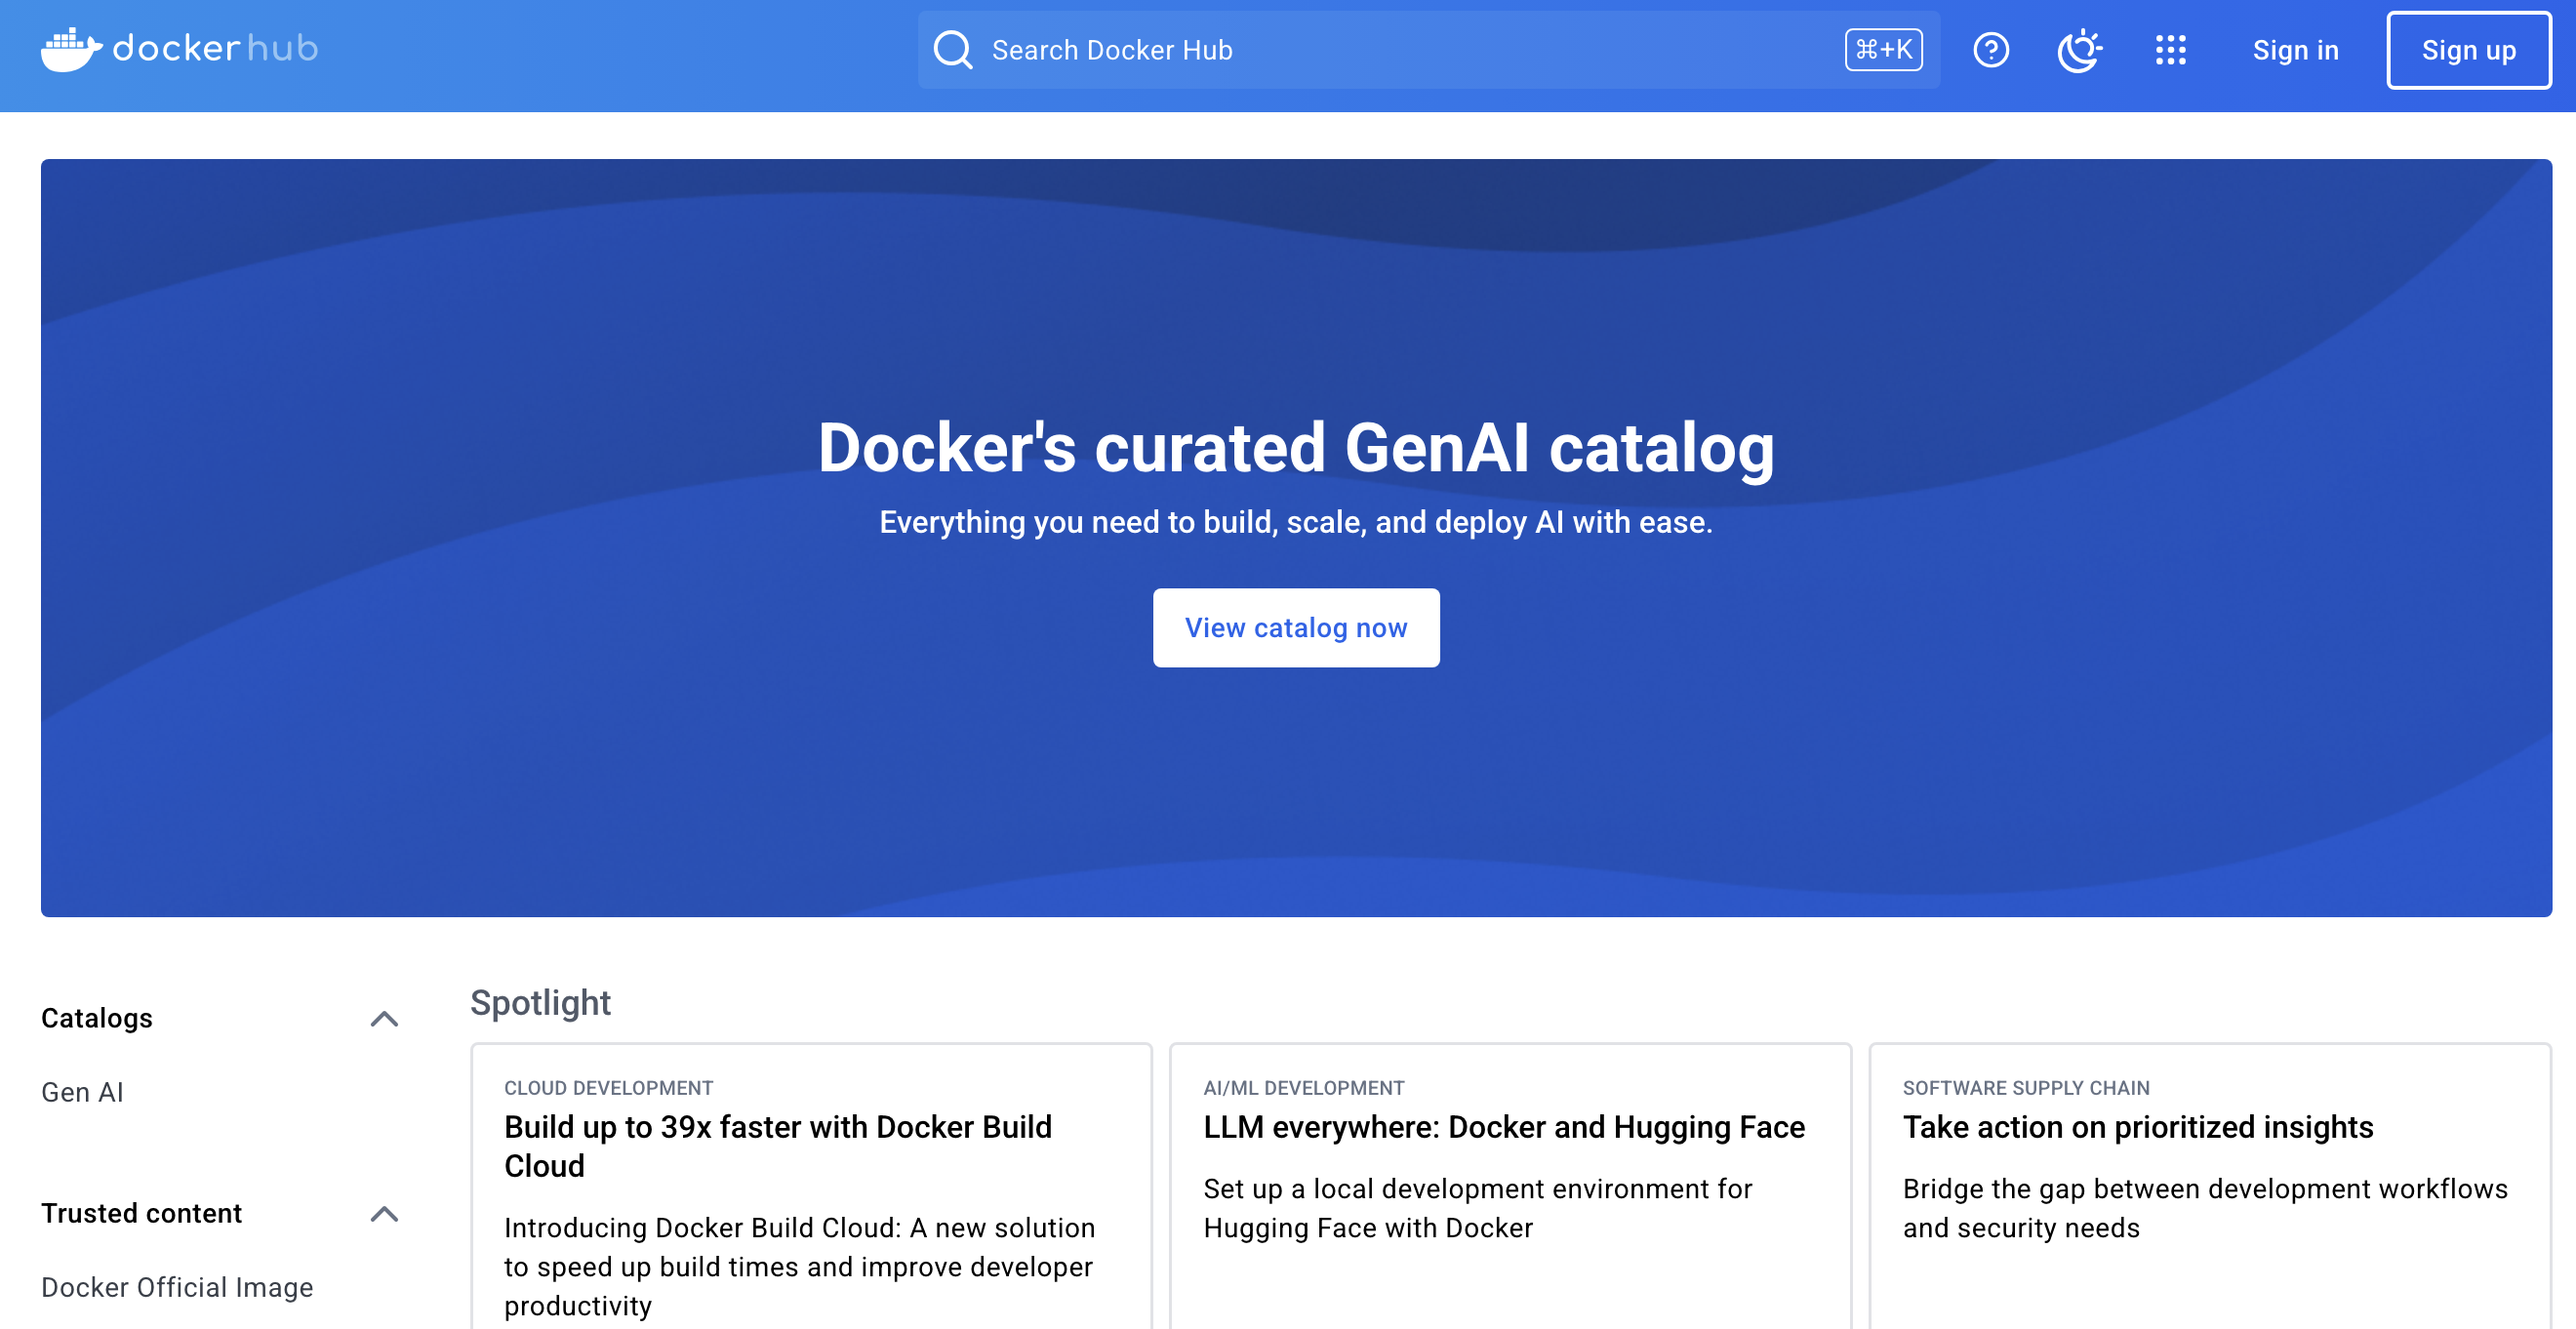Collapse the Trusted content section

pos(384,1213)
